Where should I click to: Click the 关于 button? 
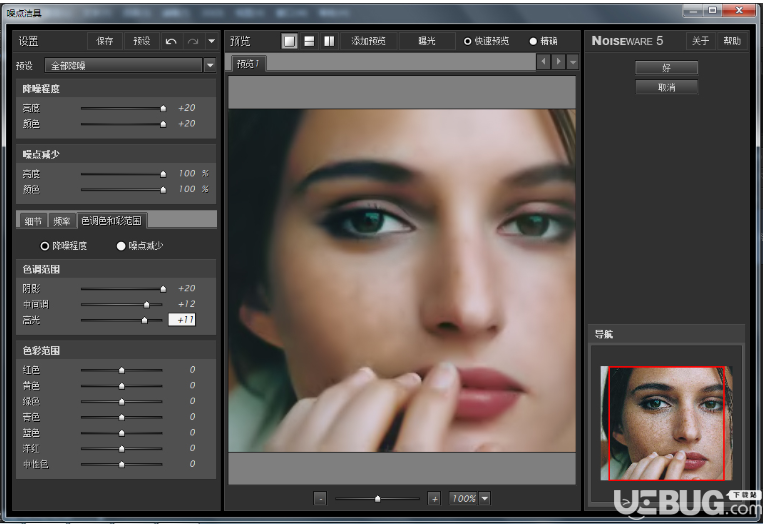700,41
